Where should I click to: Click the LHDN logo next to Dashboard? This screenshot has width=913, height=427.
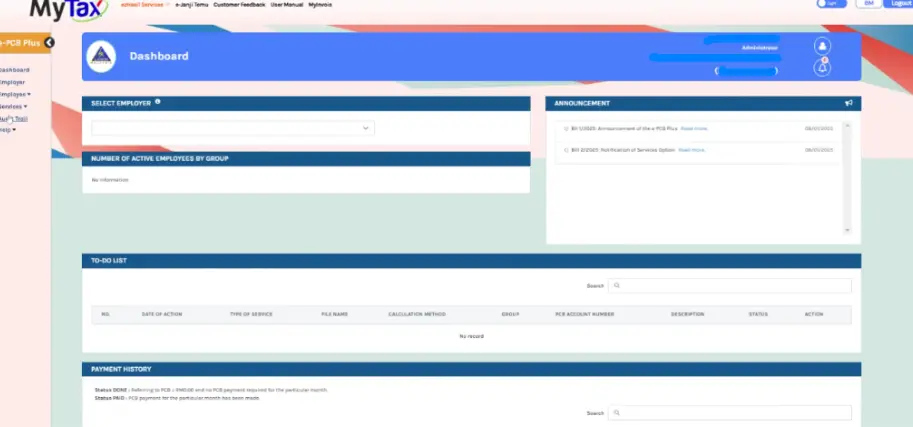[x=101, y=57]
